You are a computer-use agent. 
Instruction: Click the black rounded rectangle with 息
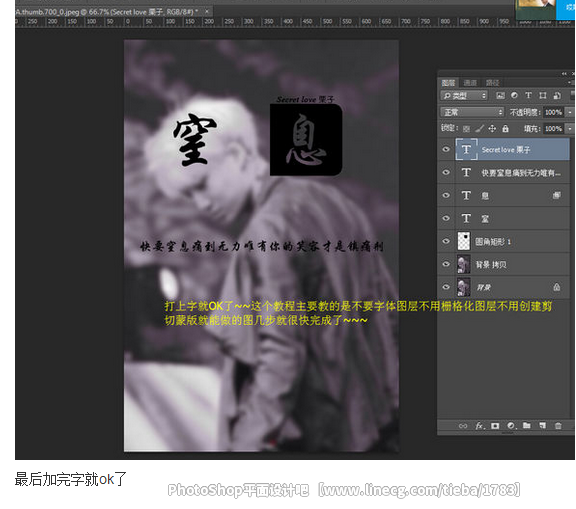pyautogui.click(x=306, y=140)
